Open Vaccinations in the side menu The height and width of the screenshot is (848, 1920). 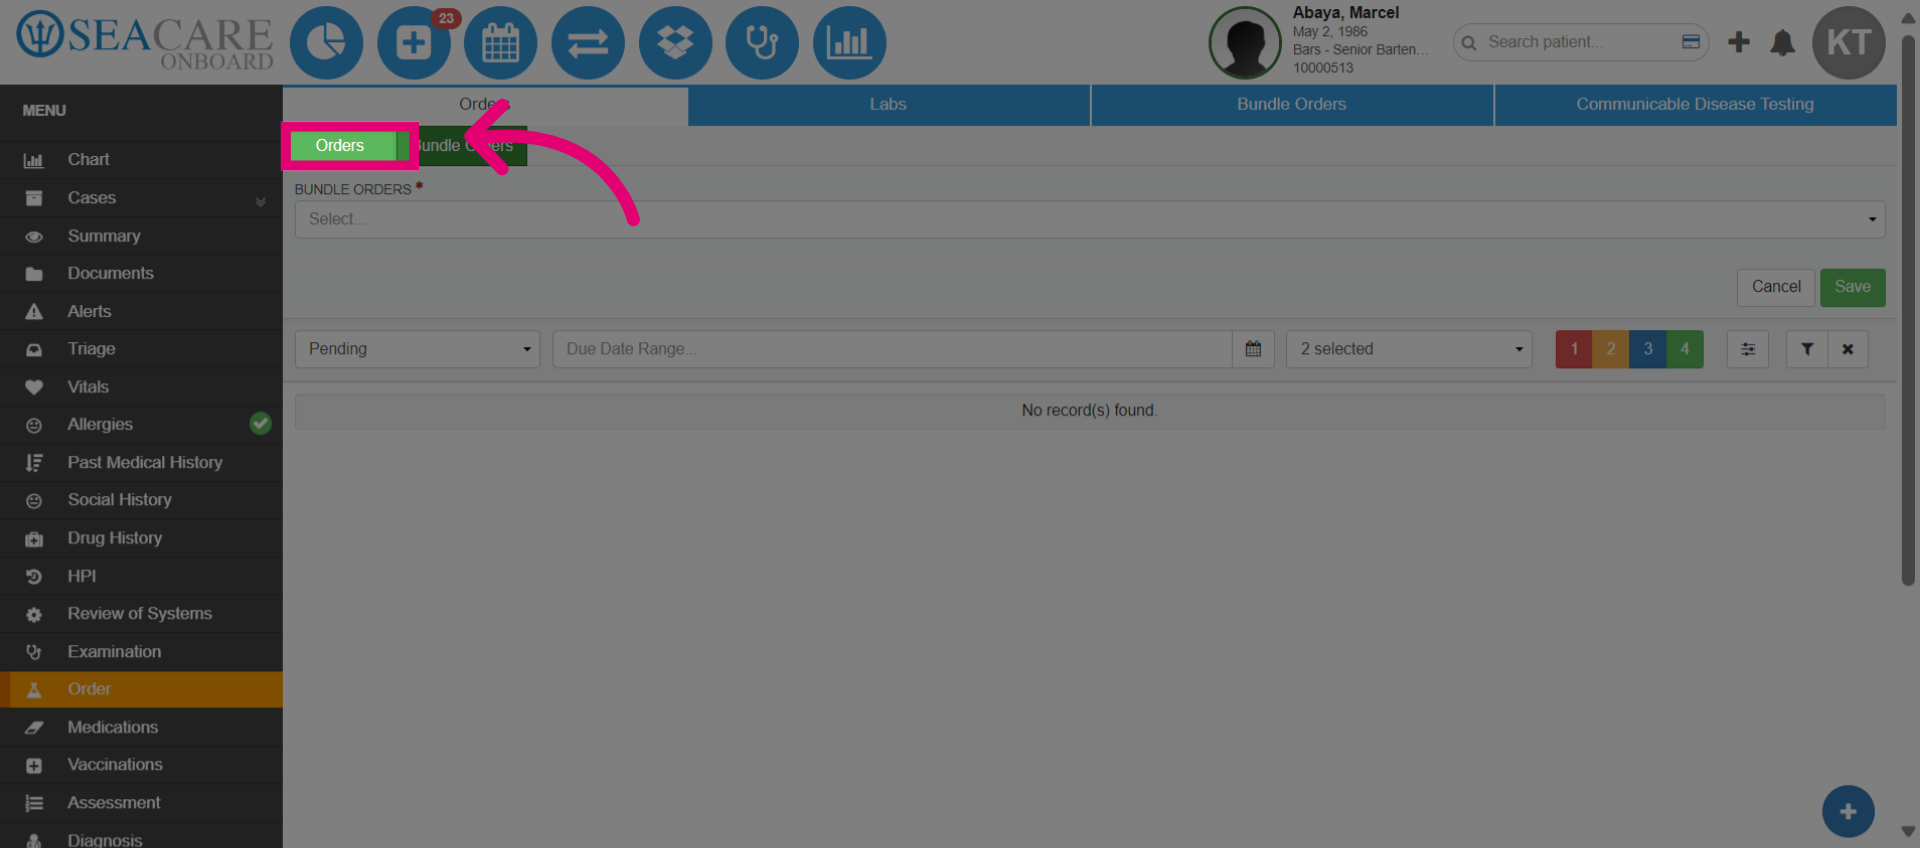[x=141, y=765]
